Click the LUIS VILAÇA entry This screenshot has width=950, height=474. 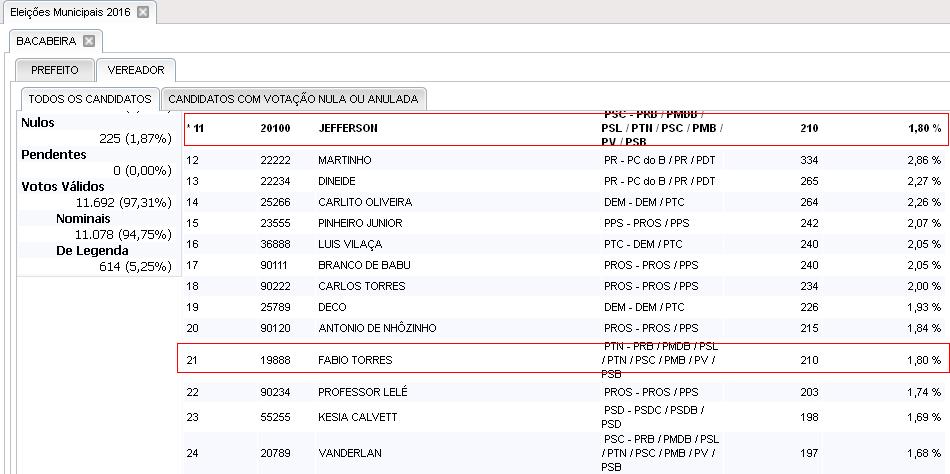(350, 244)
